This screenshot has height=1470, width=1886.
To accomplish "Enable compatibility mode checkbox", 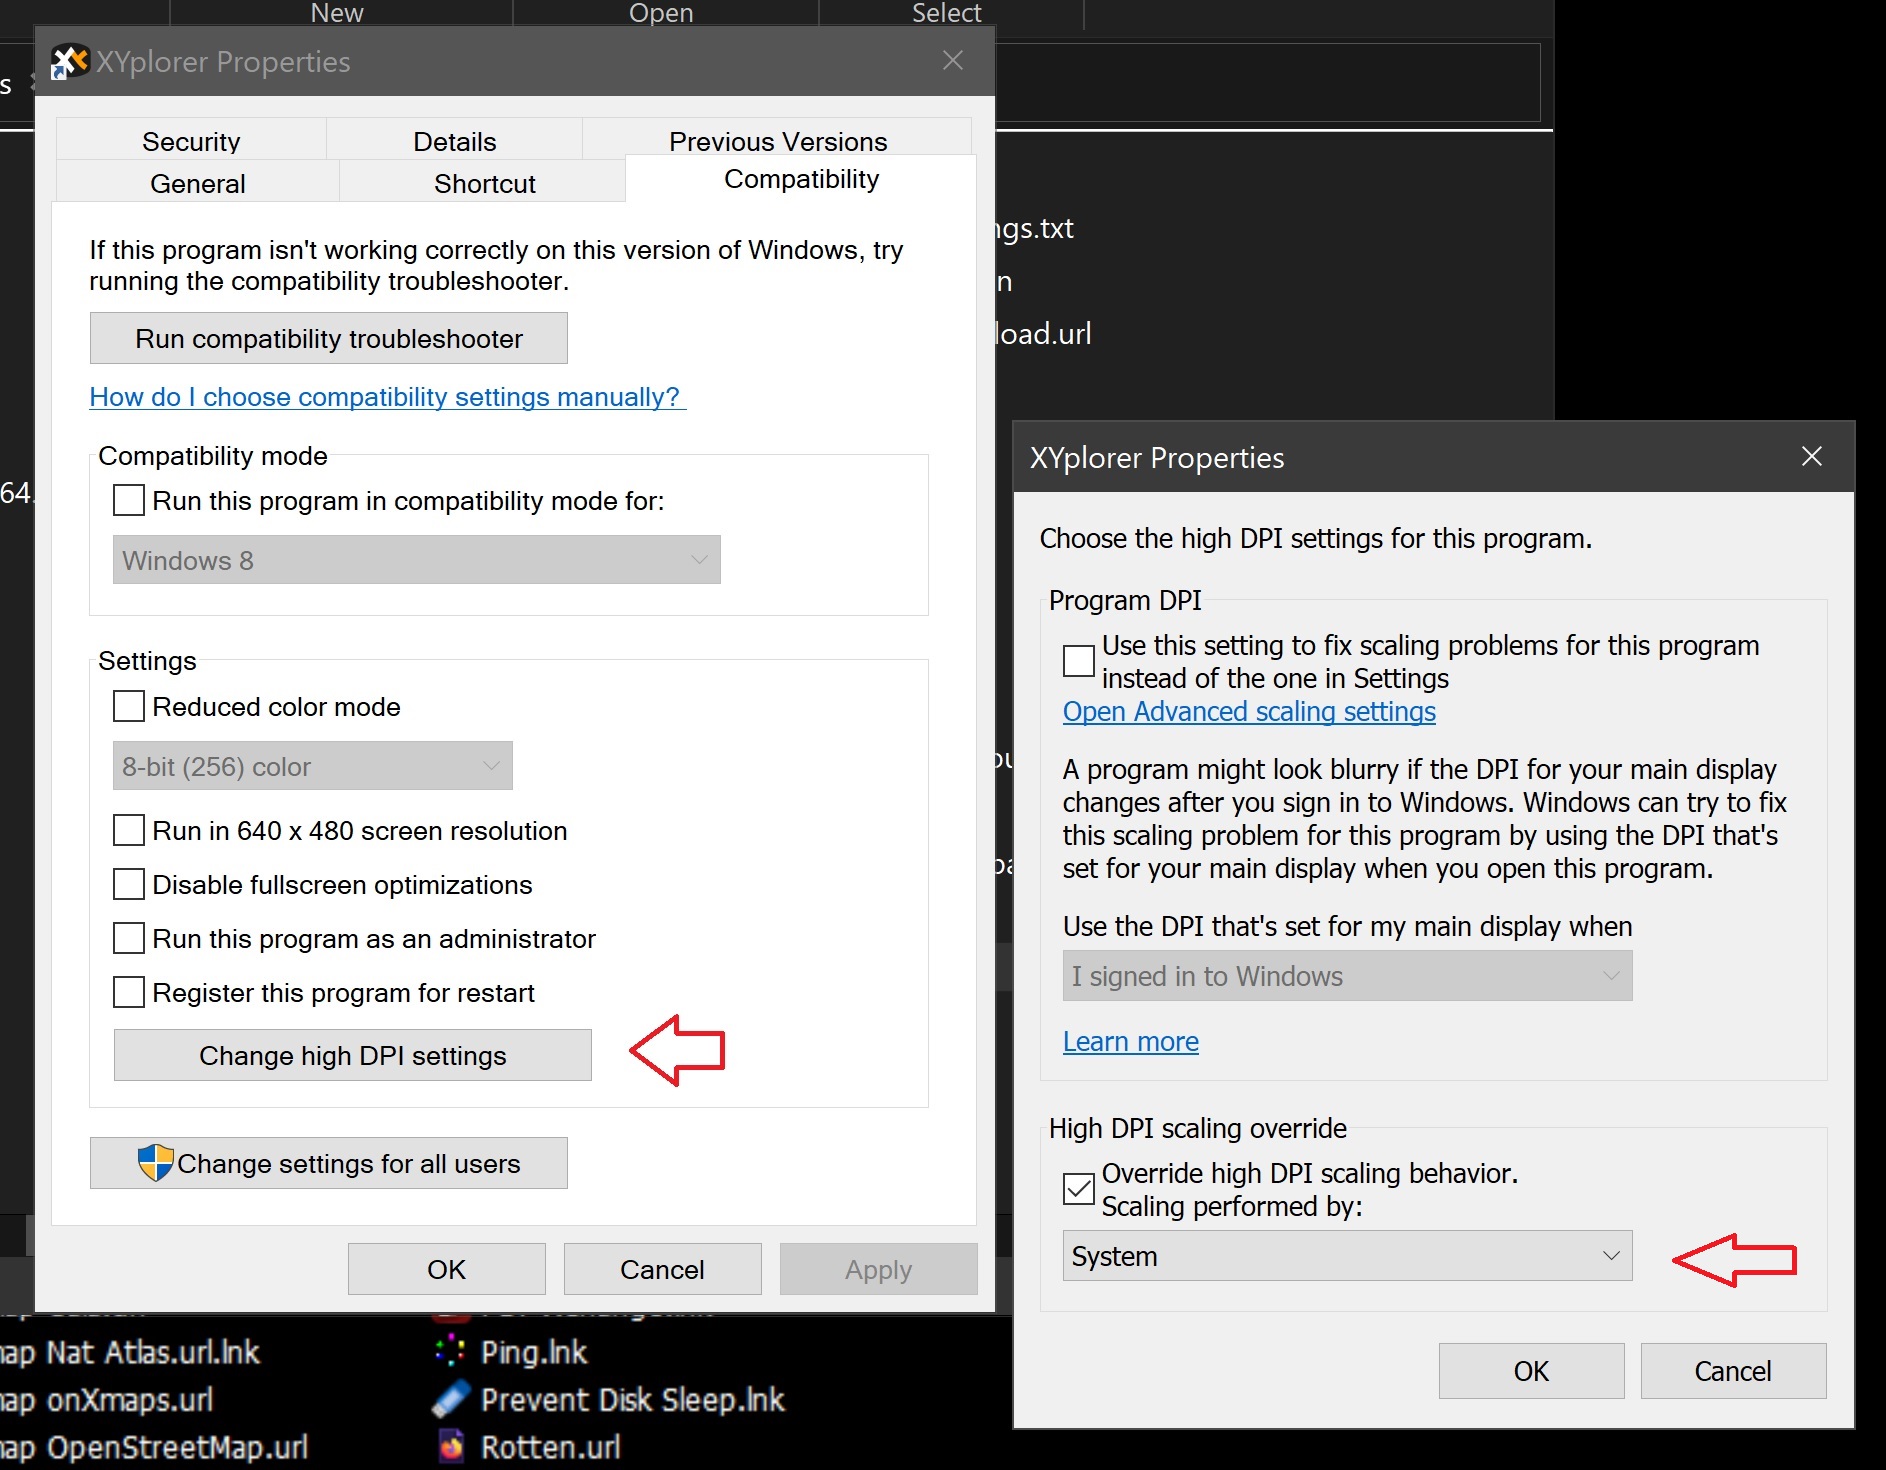I will click(129, 500).
